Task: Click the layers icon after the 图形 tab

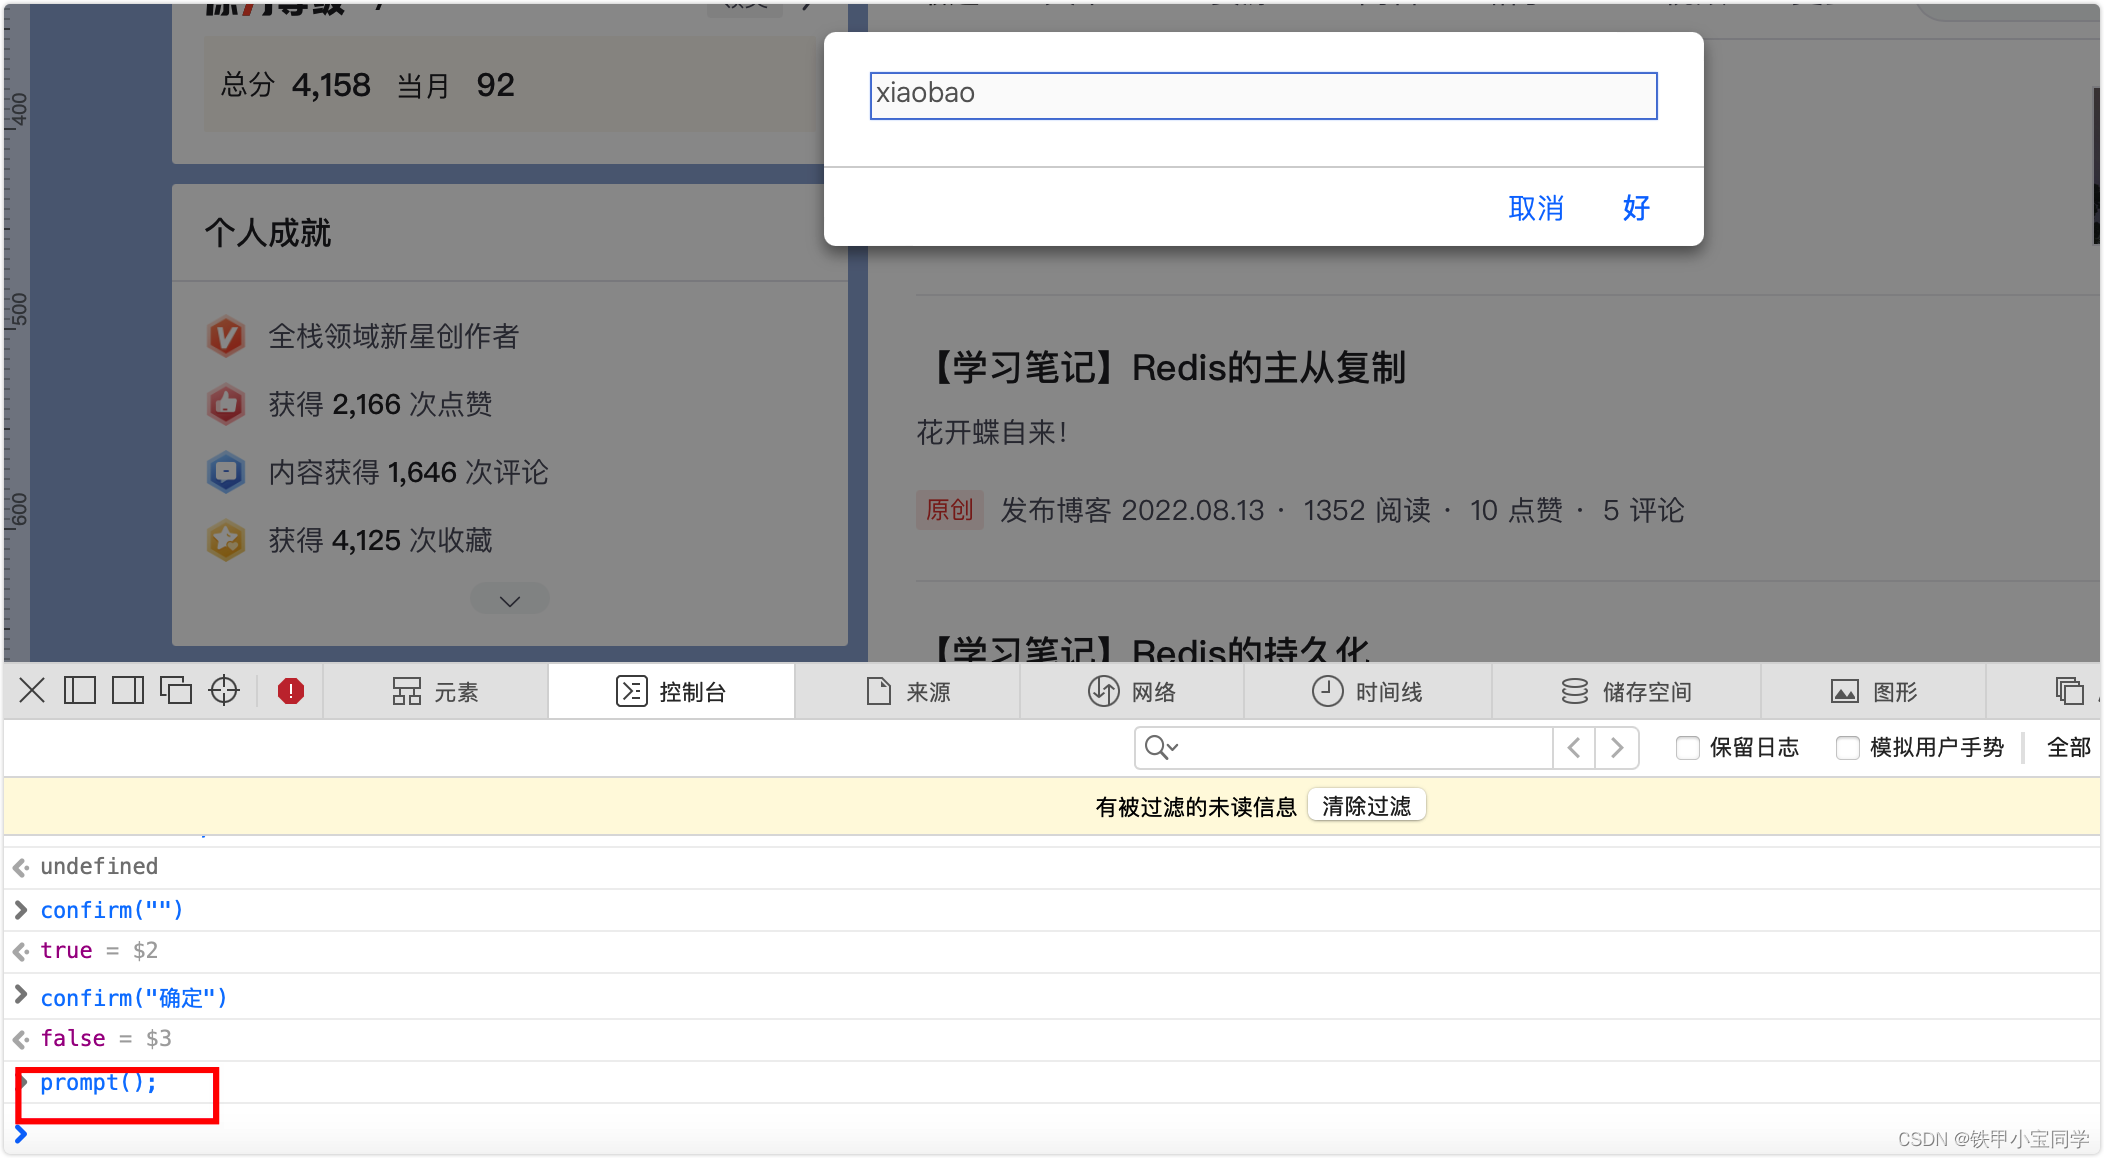Action: click(2069, 691)
